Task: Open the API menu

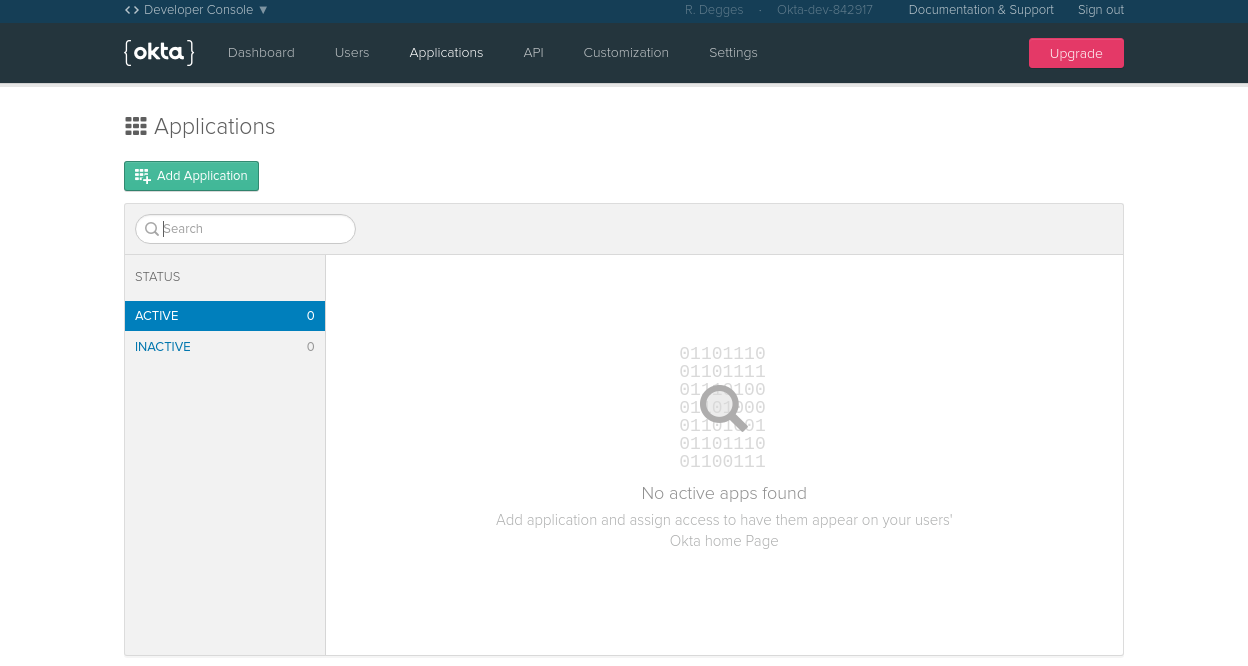Action: (x=533, y=53)
